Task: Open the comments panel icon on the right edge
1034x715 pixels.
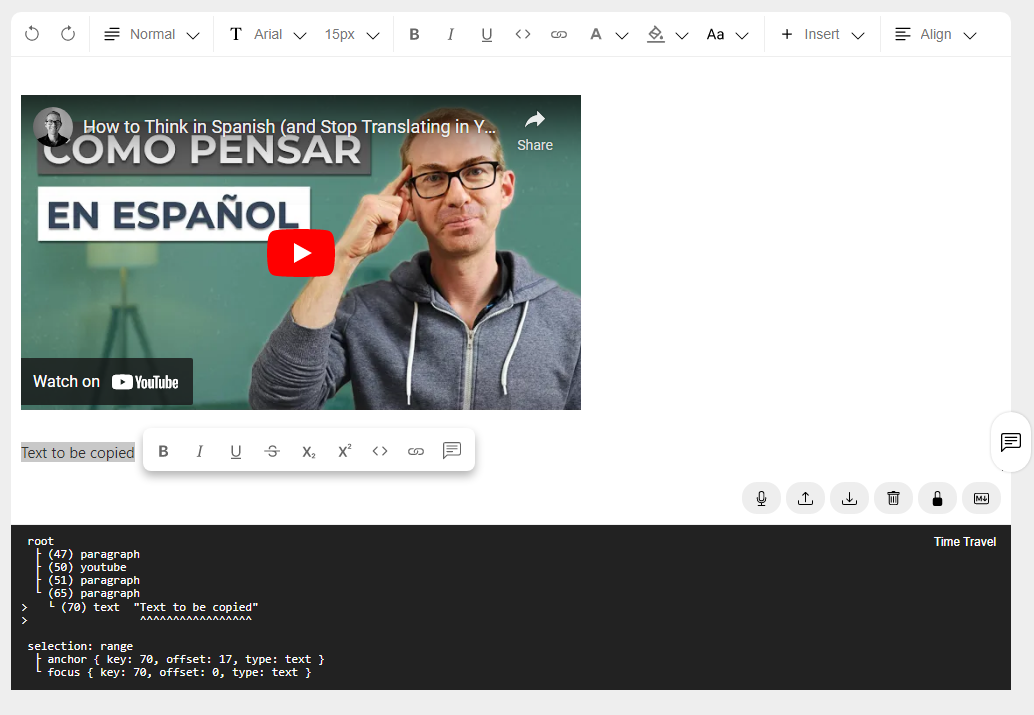Action: 1011,441
